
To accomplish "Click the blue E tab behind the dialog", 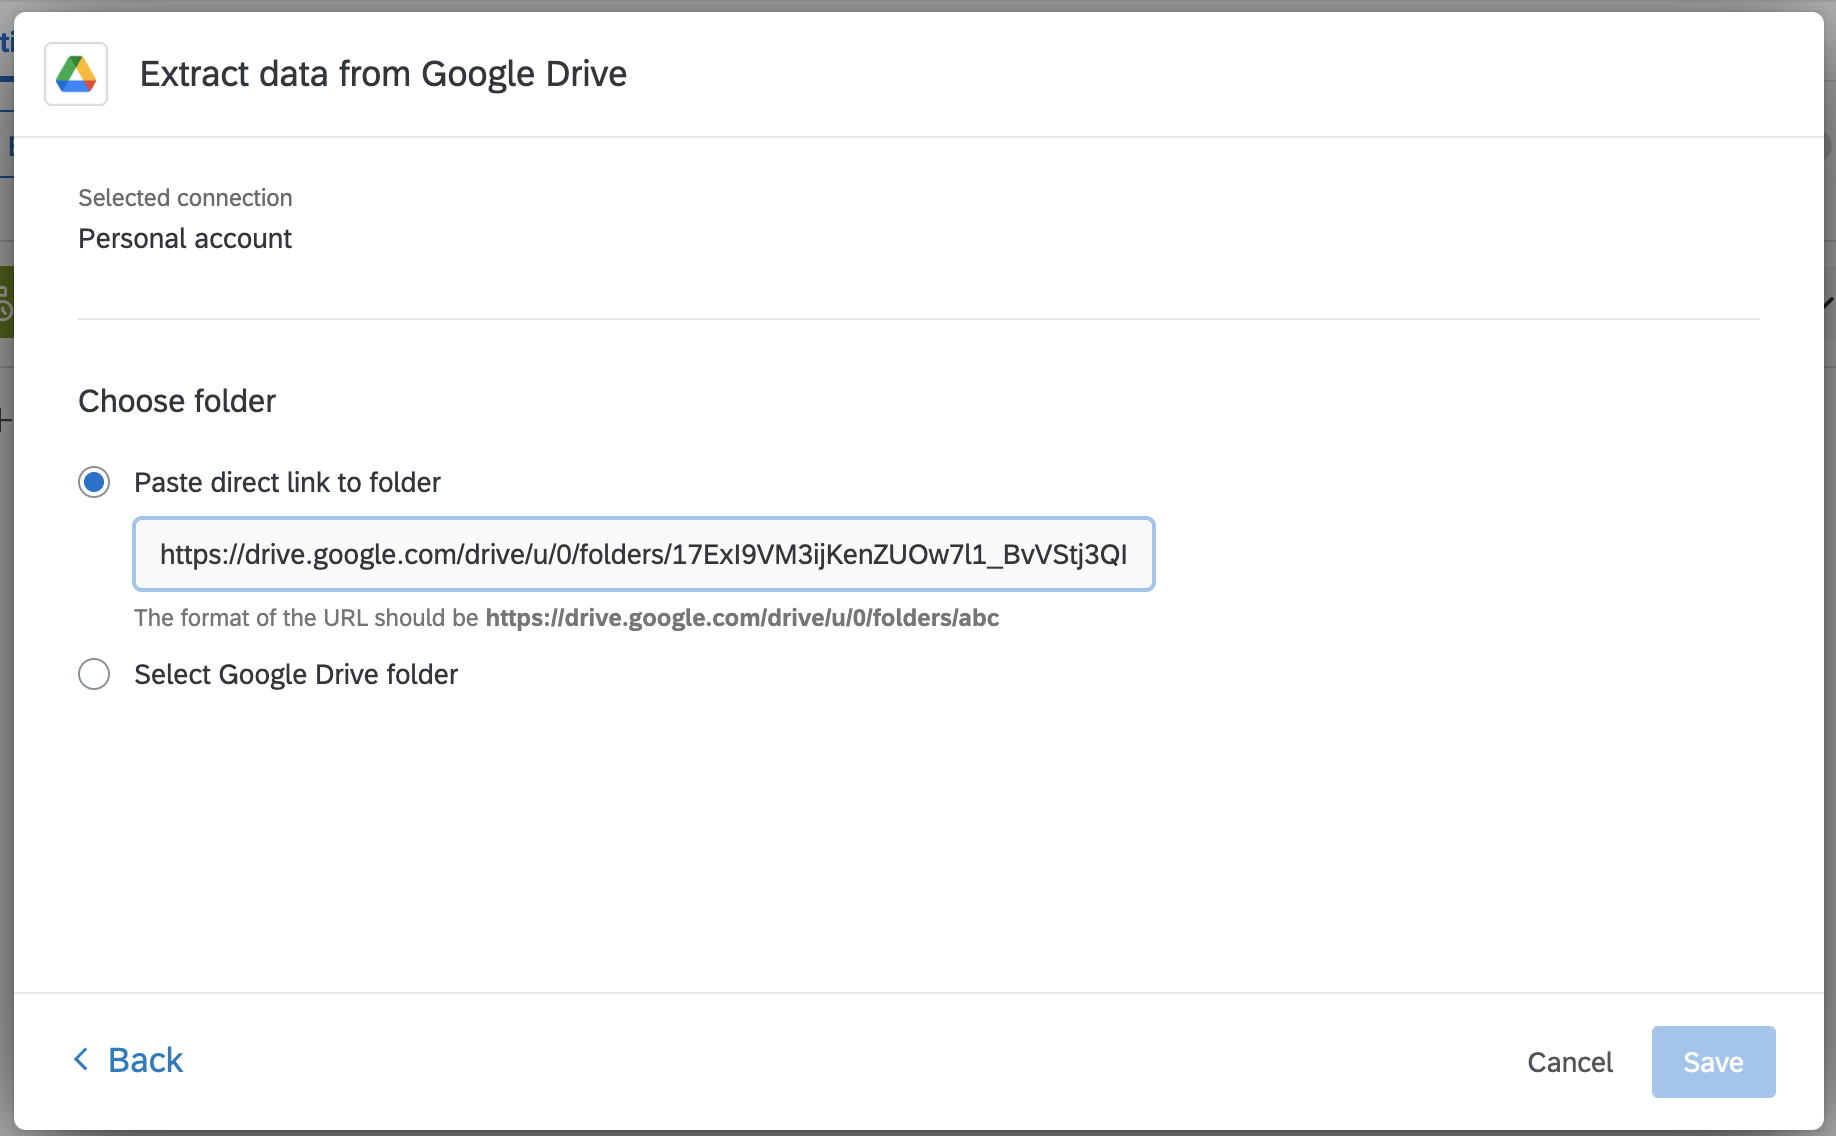I will point(11,144).
